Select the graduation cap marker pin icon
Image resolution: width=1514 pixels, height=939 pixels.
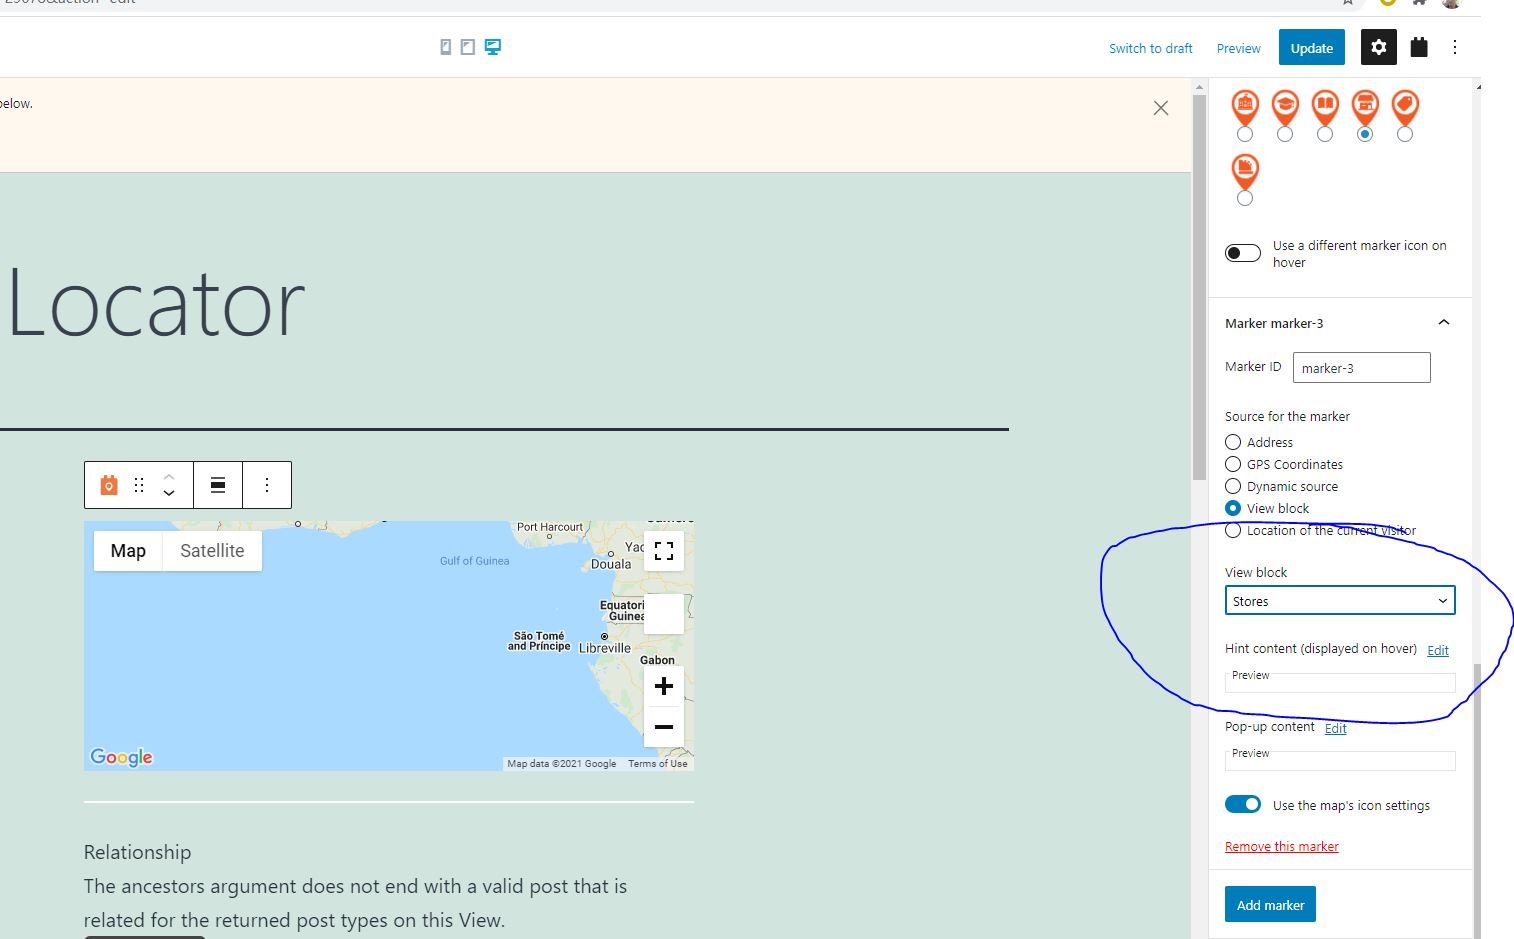click(1285, 106)
